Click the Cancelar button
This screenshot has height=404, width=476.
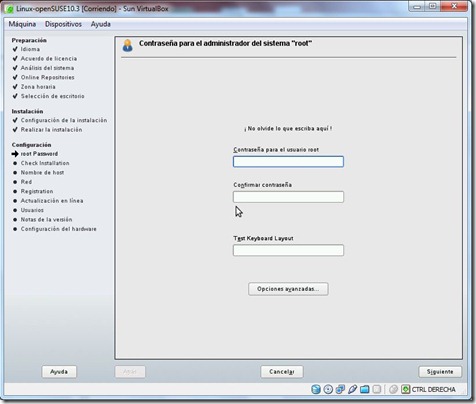pos(282,372)
